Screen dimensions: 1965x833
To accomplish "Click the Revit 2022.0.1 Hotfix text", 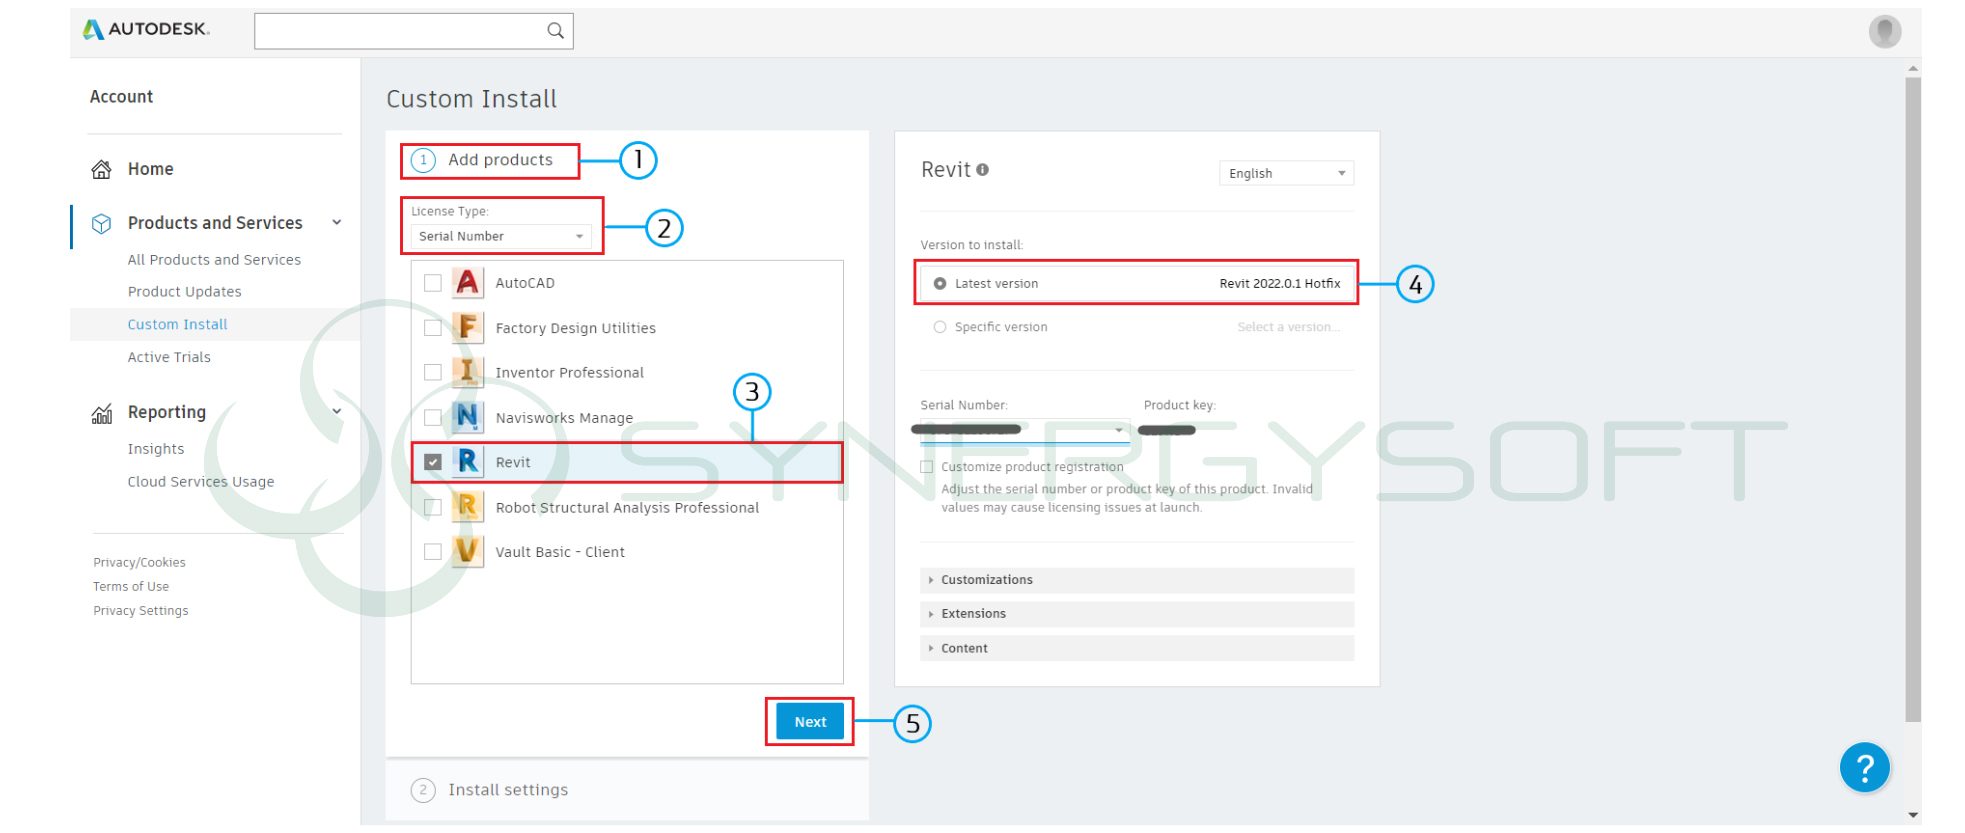I will [x=1279, y=284].
